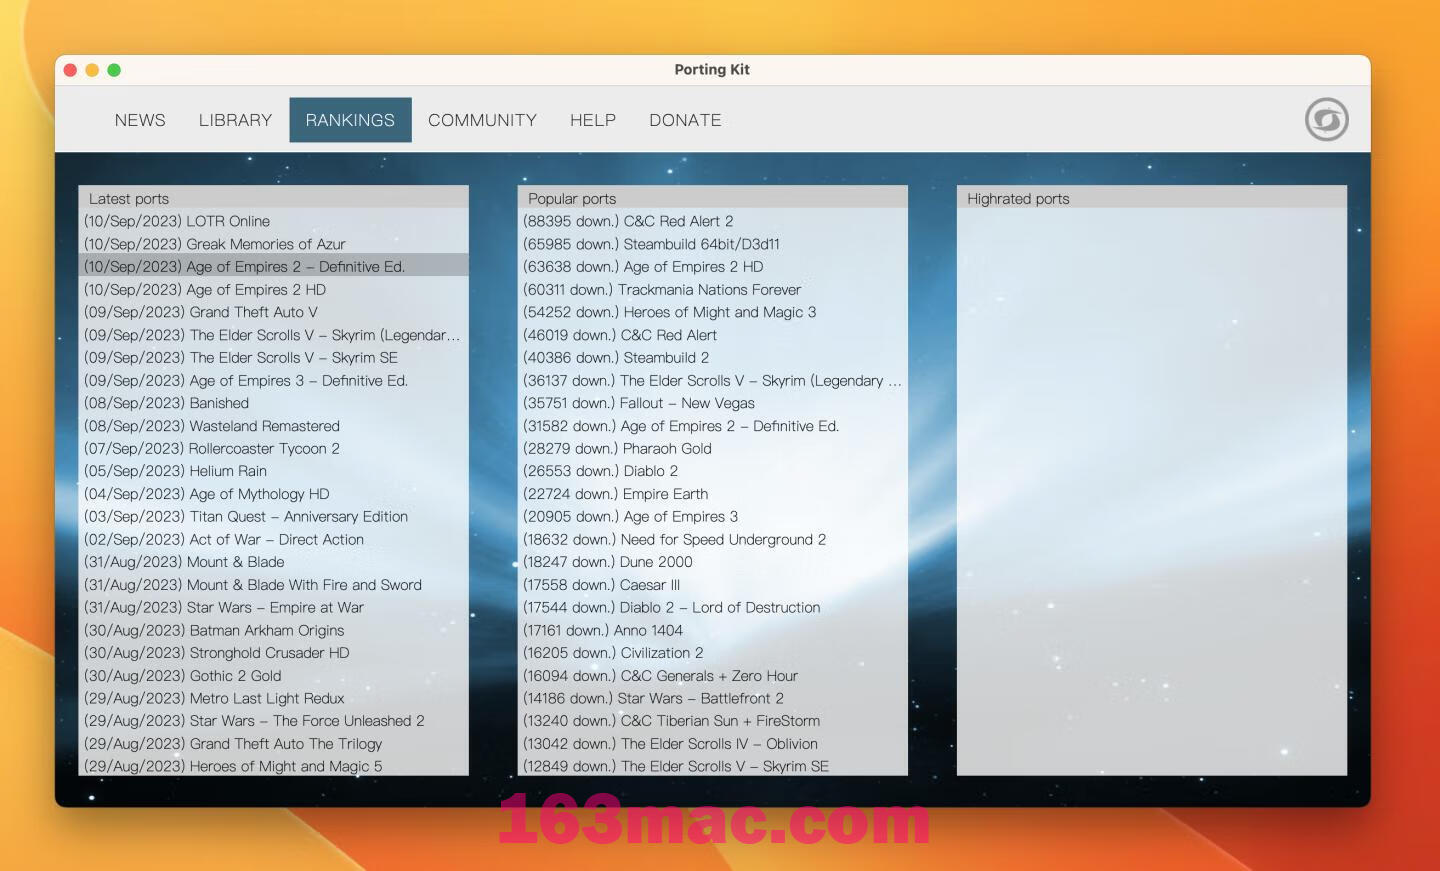Select popular port Skyrim (Legendary … with 36137 downloads
The image size is (1440, 871).
[713, 380]
